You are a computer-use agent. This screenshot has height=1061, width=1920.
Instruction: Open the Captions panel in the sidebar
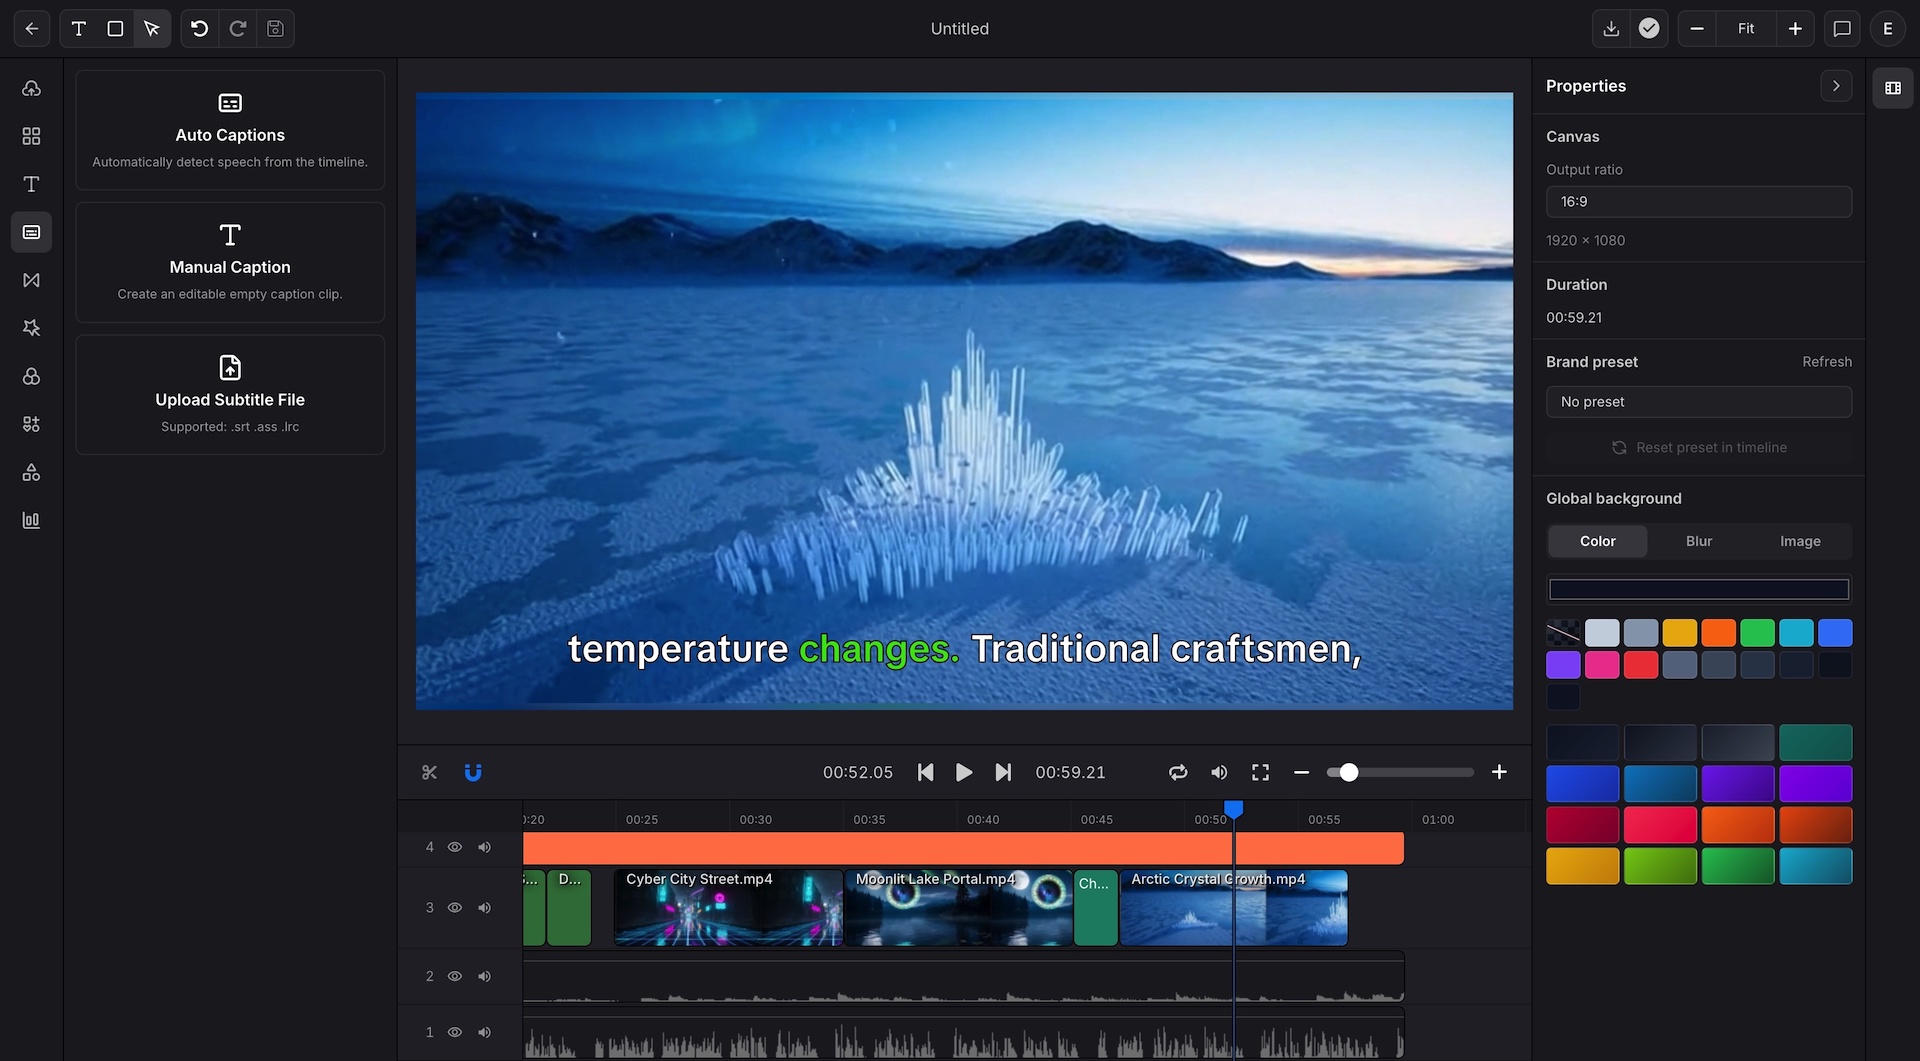31,232
